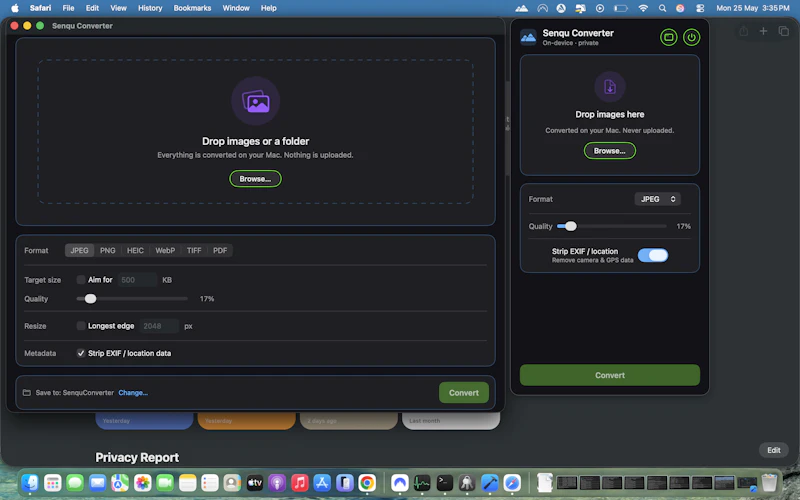Click the Senqu Converter menu bar mountain icon
The width and height of the screenshot is (800, 500).
(521, 8)
